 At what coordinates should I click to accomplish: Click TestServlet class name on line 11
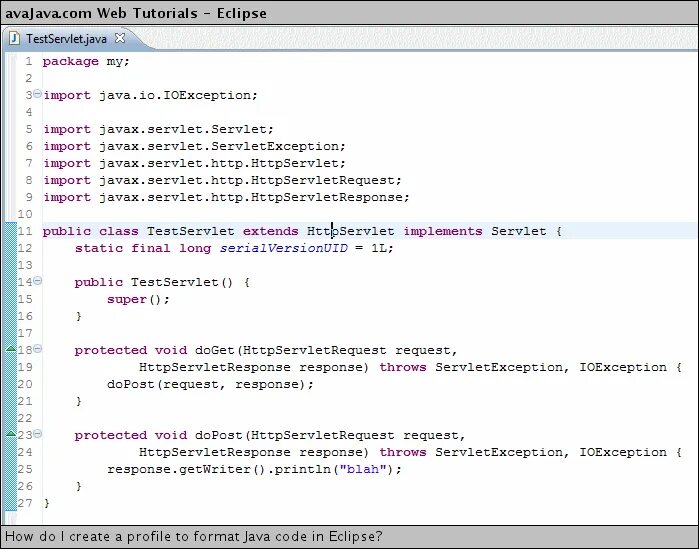point(190,231)
